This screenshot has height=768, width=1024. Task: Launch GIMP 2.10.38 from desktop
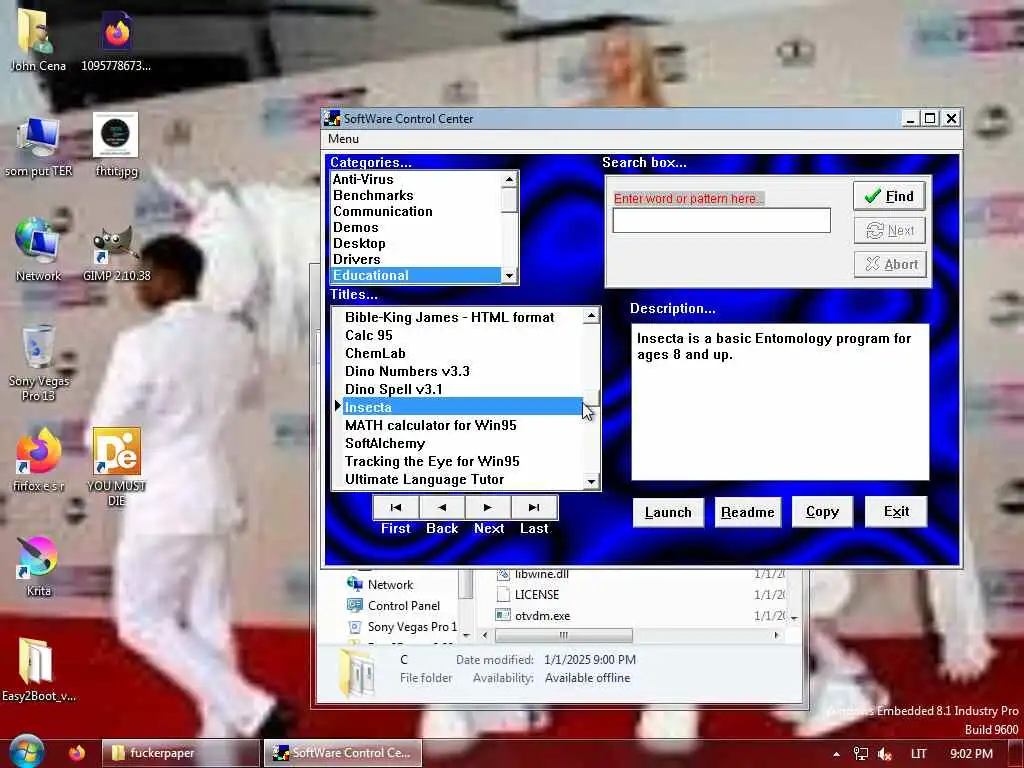(116, 253)
